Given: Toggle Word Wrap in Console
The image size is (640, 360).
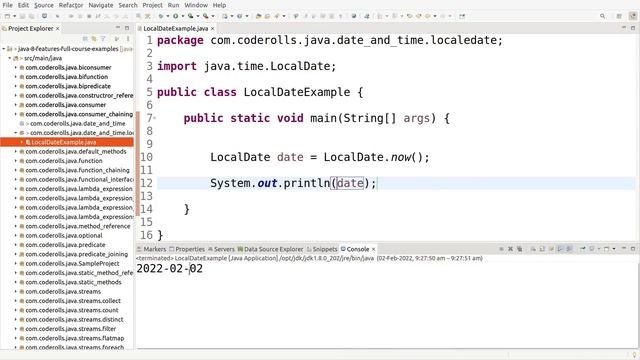Looking at the screenshot, I should click(x=551, y=249).
